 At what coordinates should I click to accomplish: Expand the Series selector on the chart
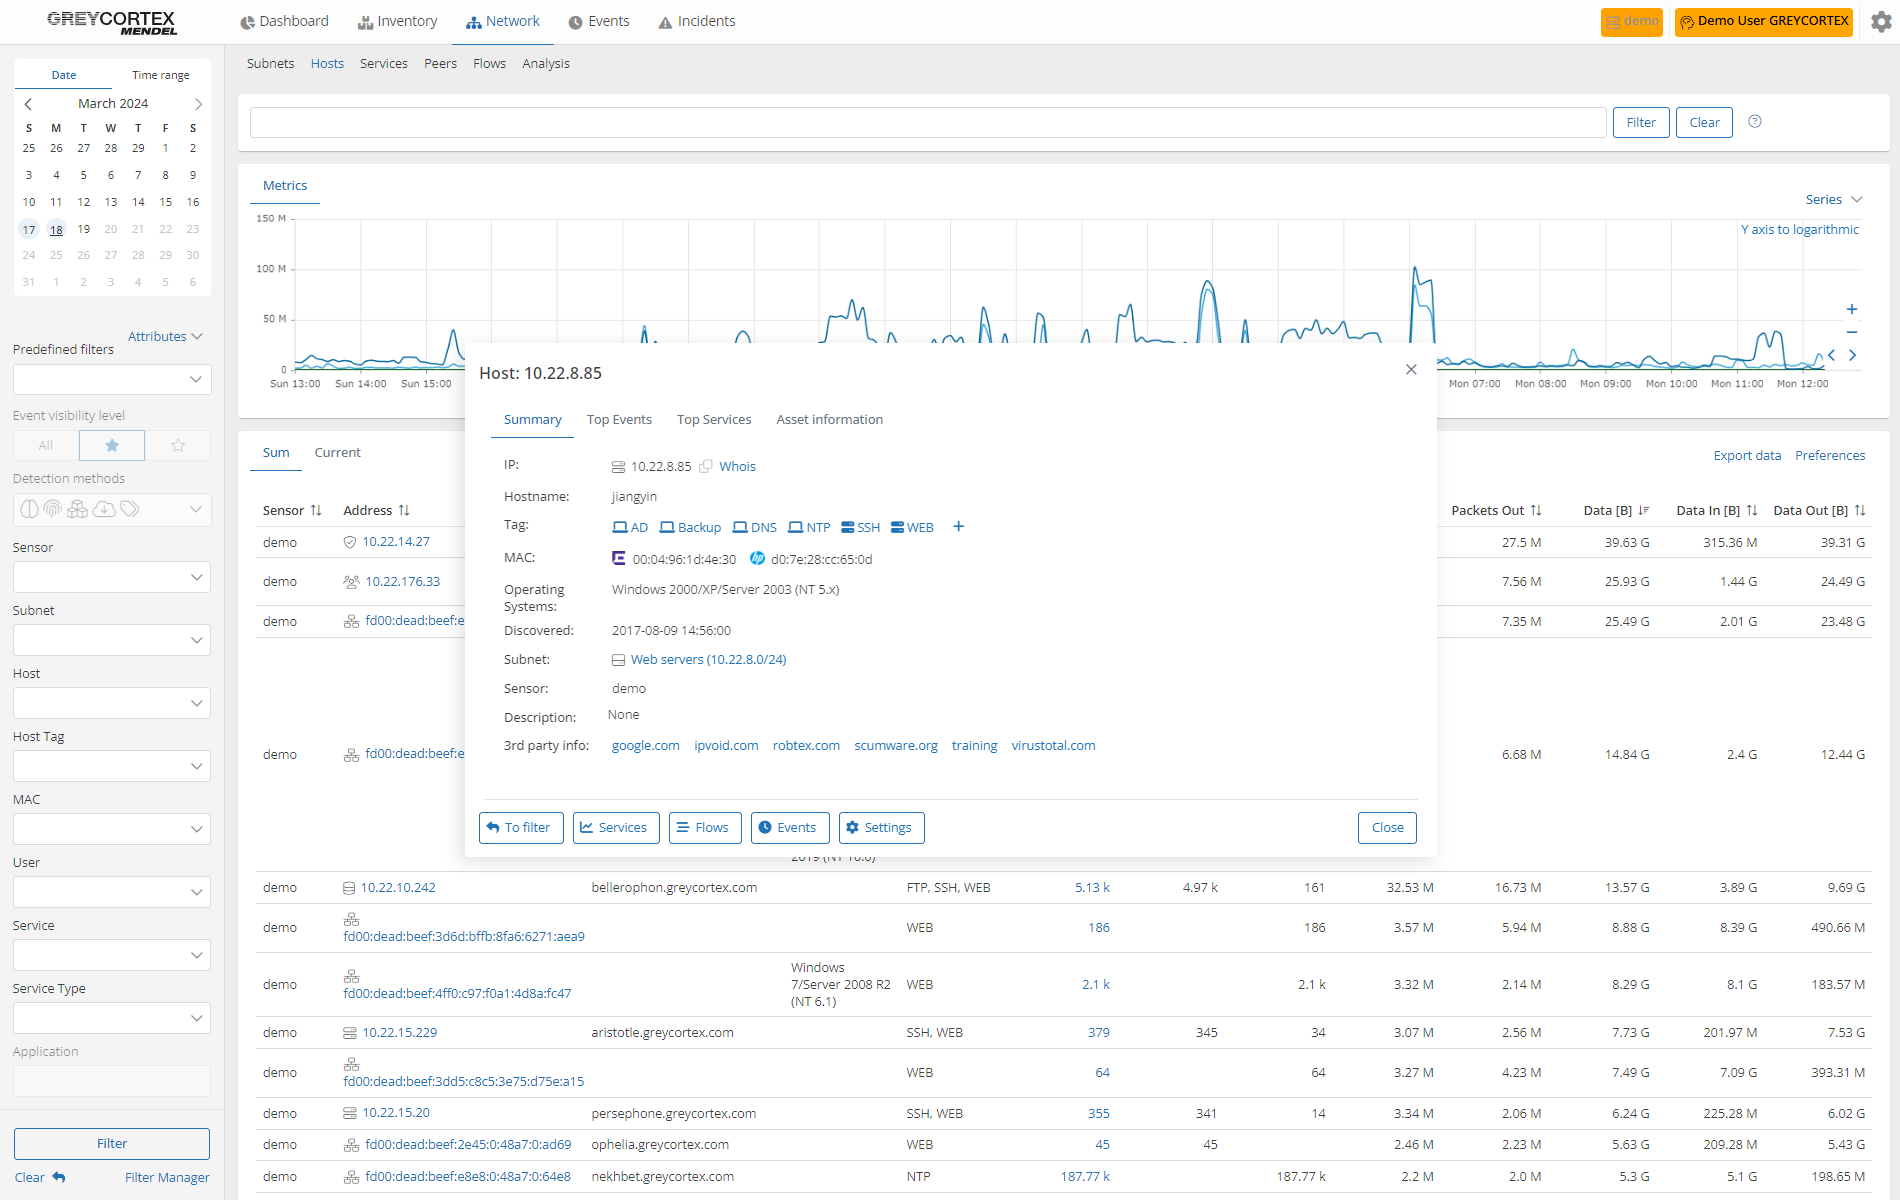pyautogui.click(x=1833, y=199)
